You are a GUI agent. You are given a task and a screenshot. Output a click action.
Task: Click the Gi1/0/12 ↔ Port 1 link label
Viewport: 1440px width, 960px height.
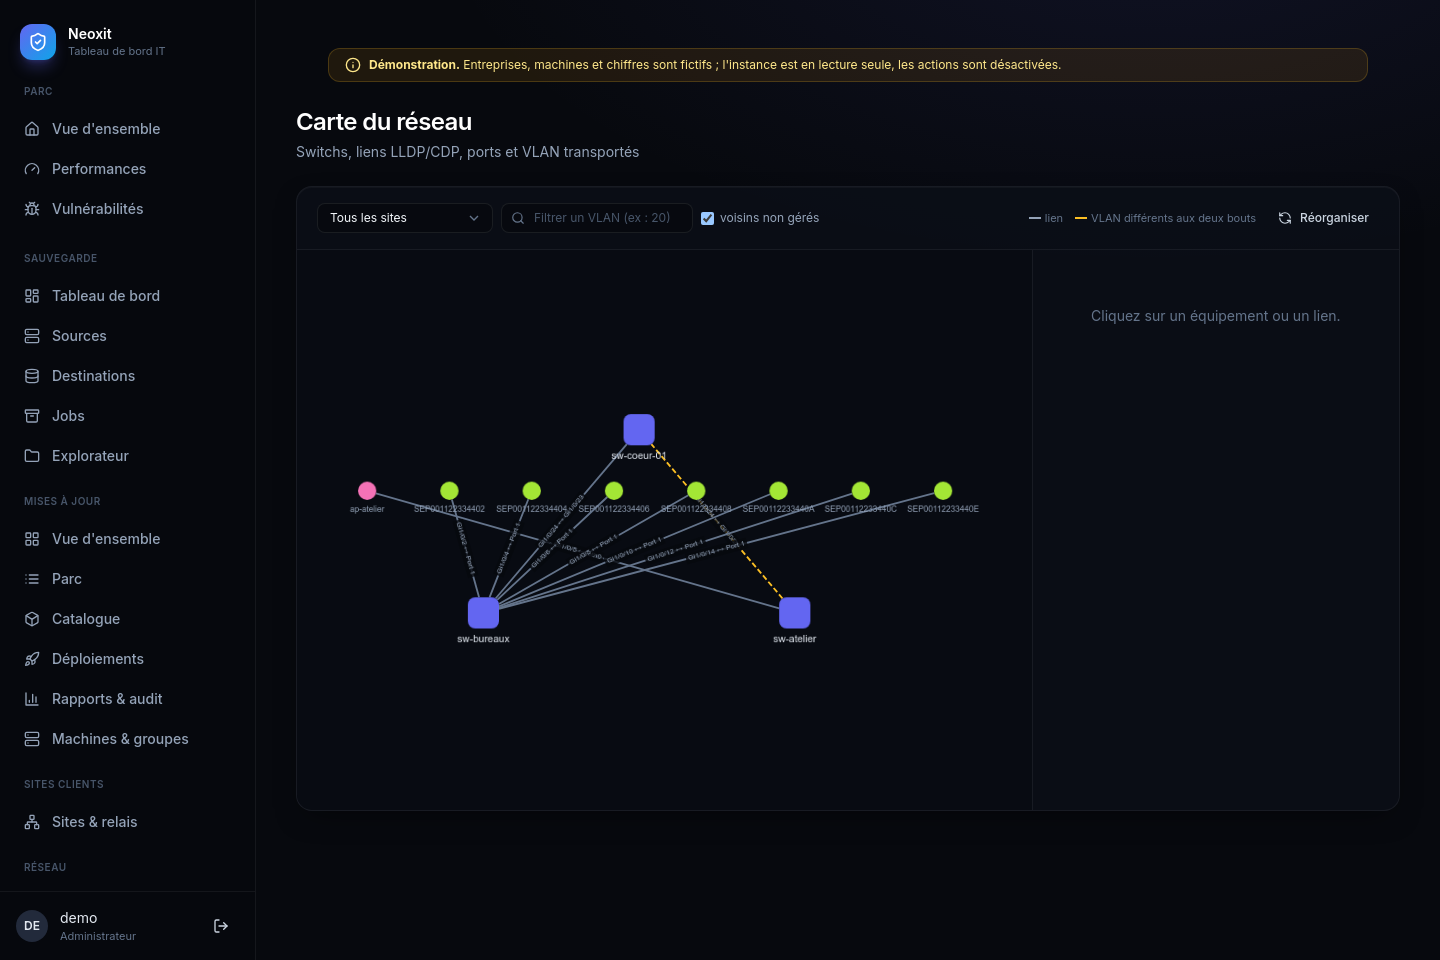click(x=675, y=549)
